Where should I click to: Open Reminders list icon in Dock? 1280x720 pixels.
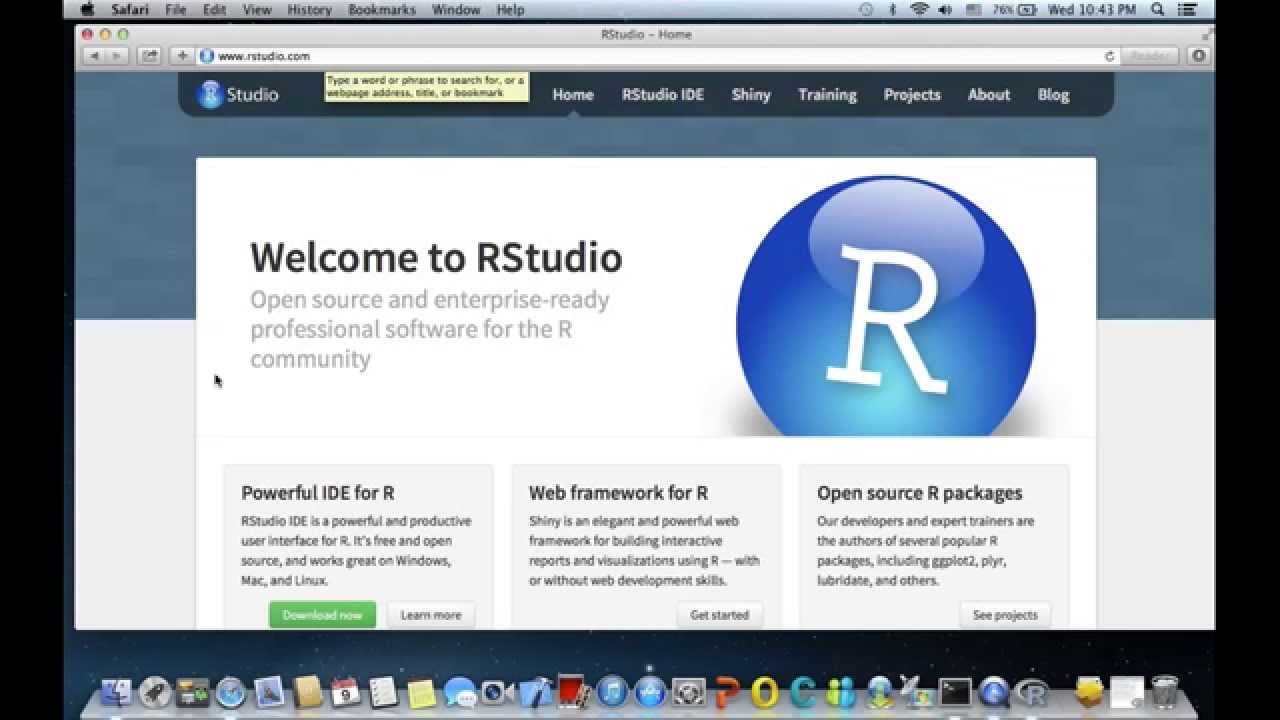click(x=383, y=692)
